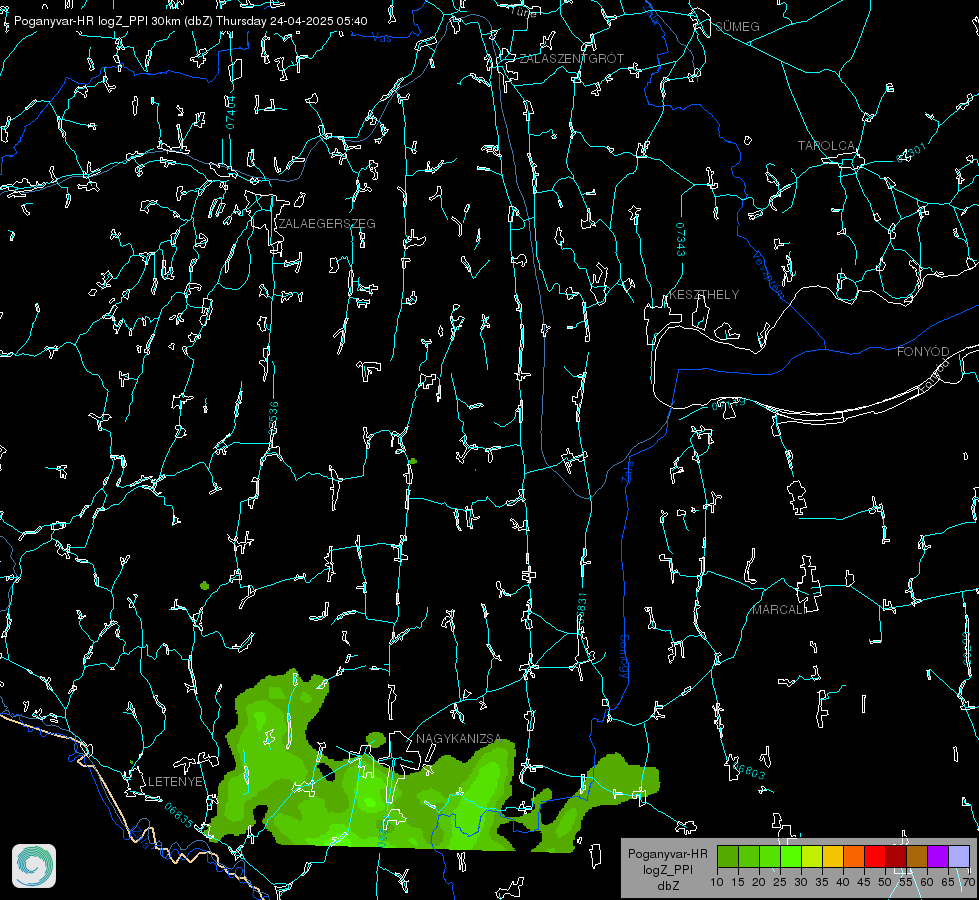This screenshot has height=900, width=979.
Task: Click the yellow 35–40 dBZ swatch
Action: [x=833, y=856]
